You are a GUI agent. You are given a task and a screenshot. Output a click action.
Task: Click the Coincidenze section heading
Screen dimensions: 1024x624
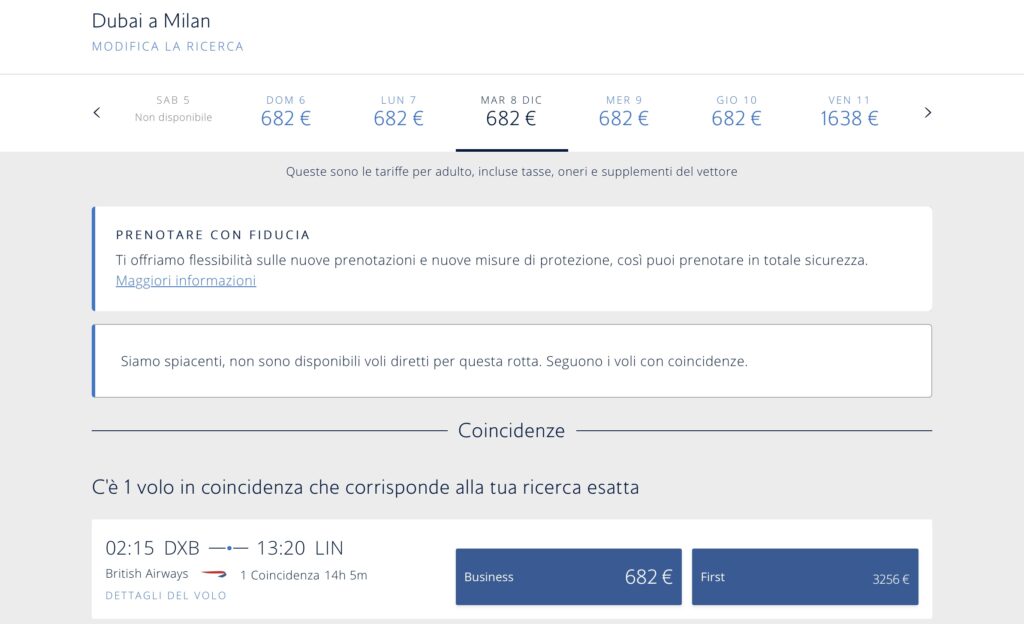click(511, 430)
